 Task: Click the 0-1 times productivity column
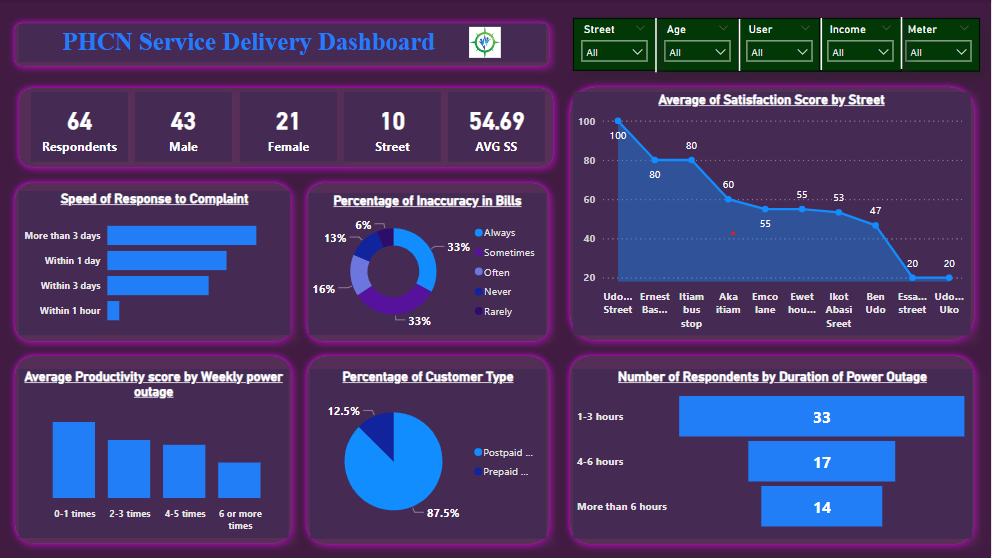pos(74,460)
